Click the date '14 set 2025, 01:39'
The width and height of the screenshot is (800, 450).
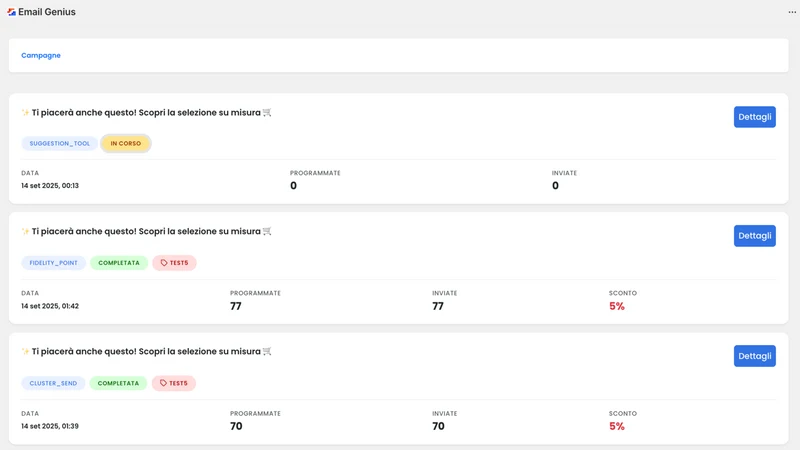click(50, 426)
